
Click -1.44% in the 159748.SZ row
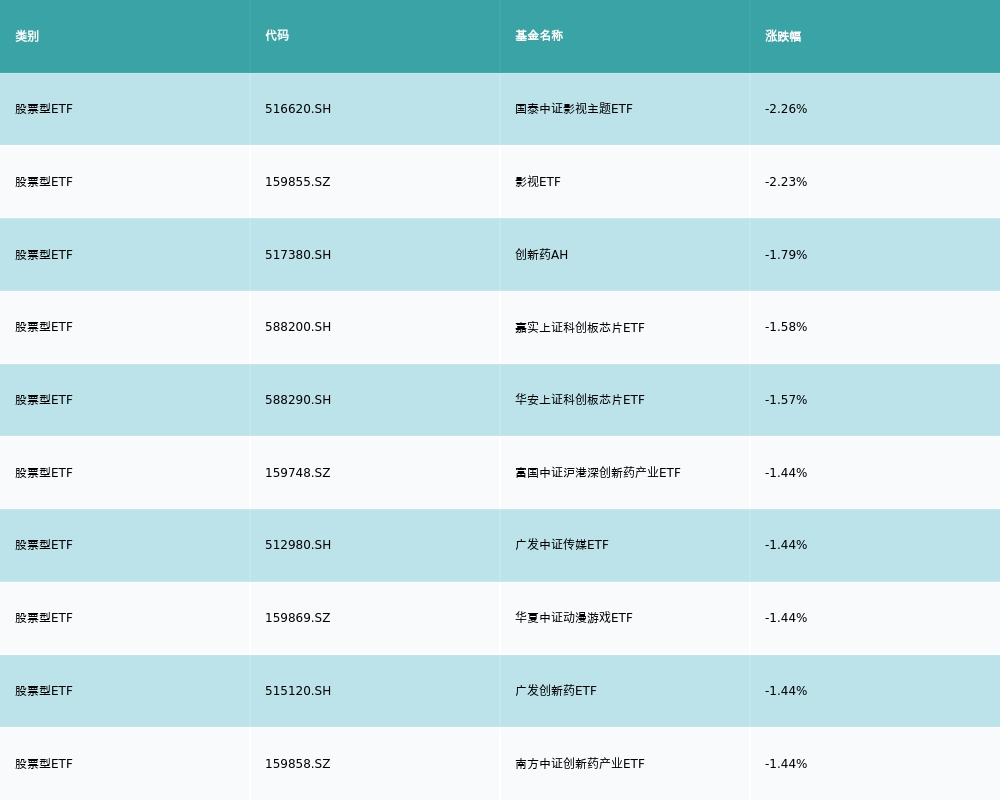pos(786,473)
